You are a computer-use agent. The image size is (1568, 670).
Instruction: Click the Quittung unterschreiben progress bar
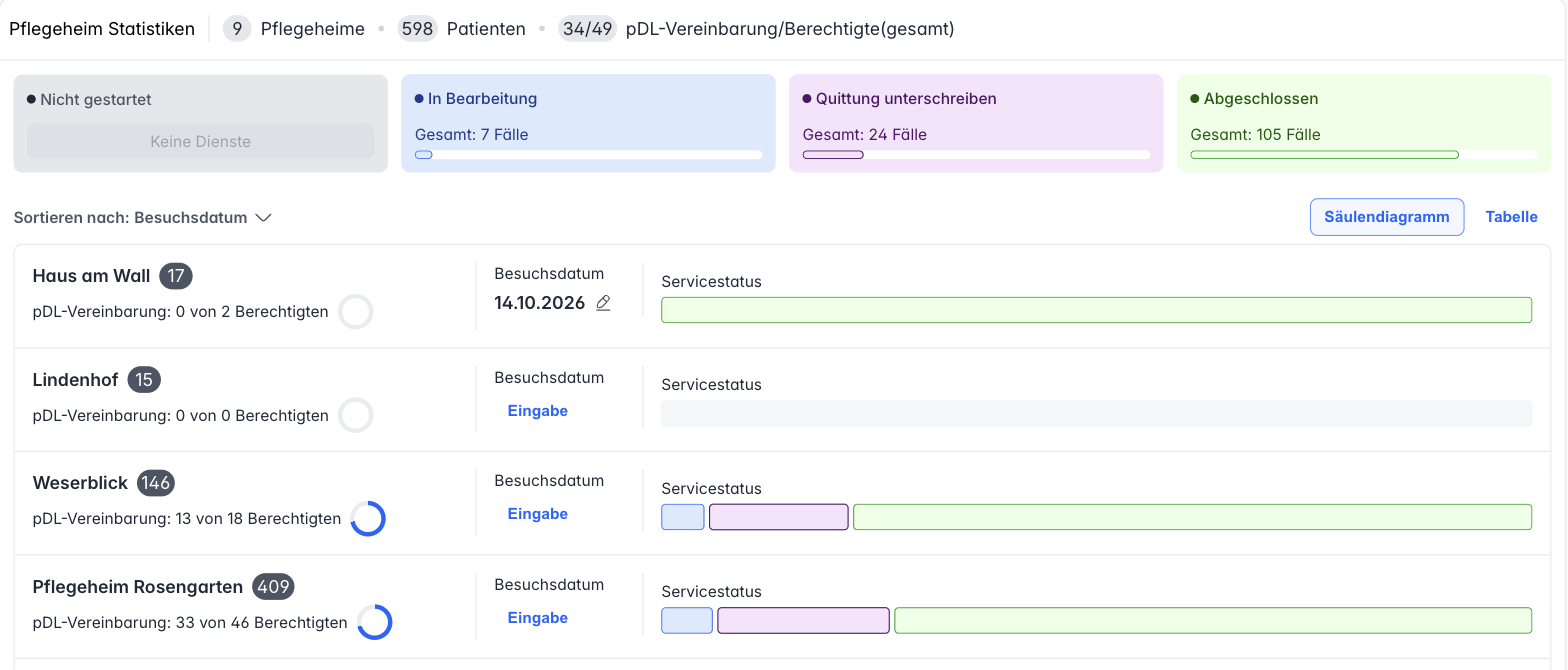tap(976, 155)
